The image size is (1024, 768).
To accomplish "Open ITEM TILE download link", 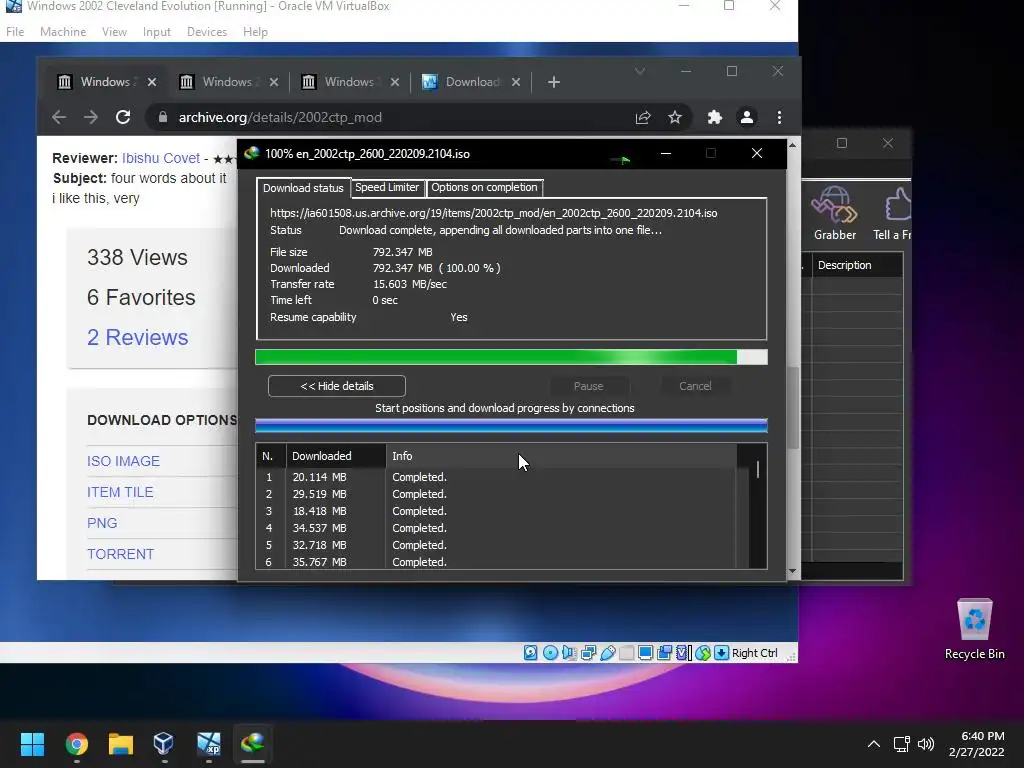I will tap(120, 492).
